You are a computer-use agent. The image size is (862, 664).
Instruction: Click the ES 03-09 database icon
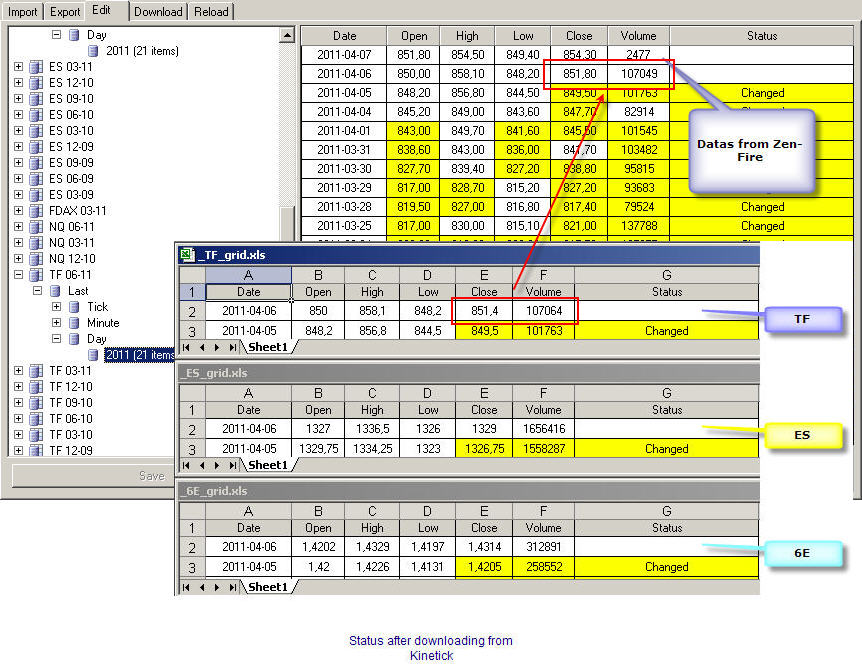36,195
